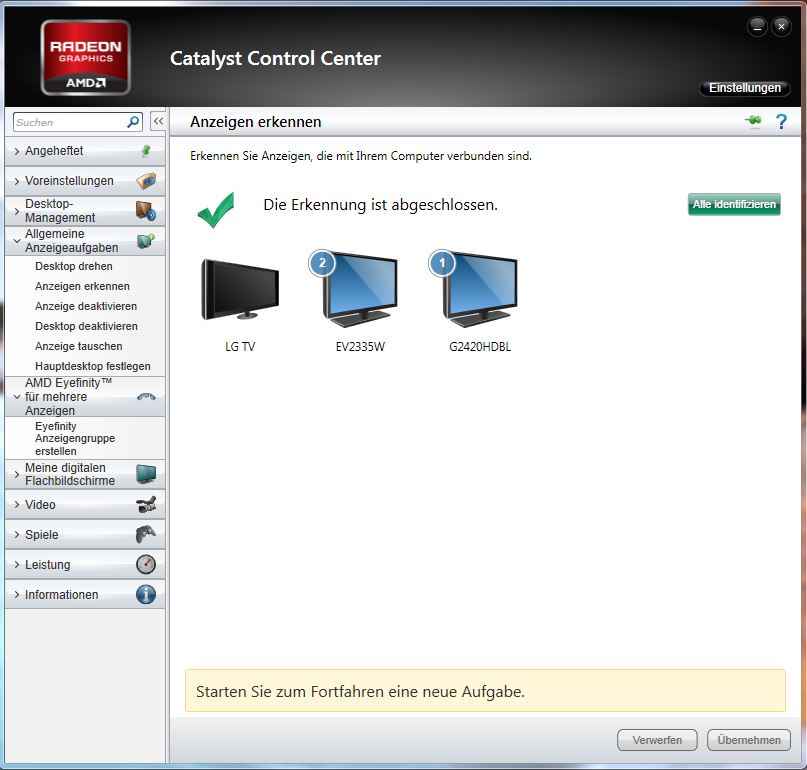Open Desktop drehen
The image size is (807, 770).
(x=74, y=266)
